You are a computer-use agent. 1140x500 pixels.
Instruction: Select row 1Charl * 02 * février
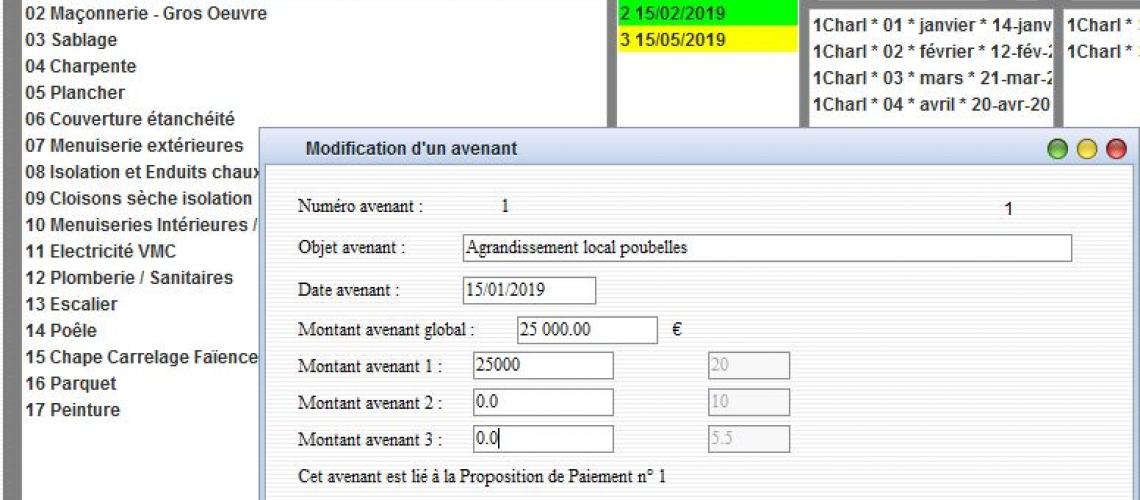933,52
